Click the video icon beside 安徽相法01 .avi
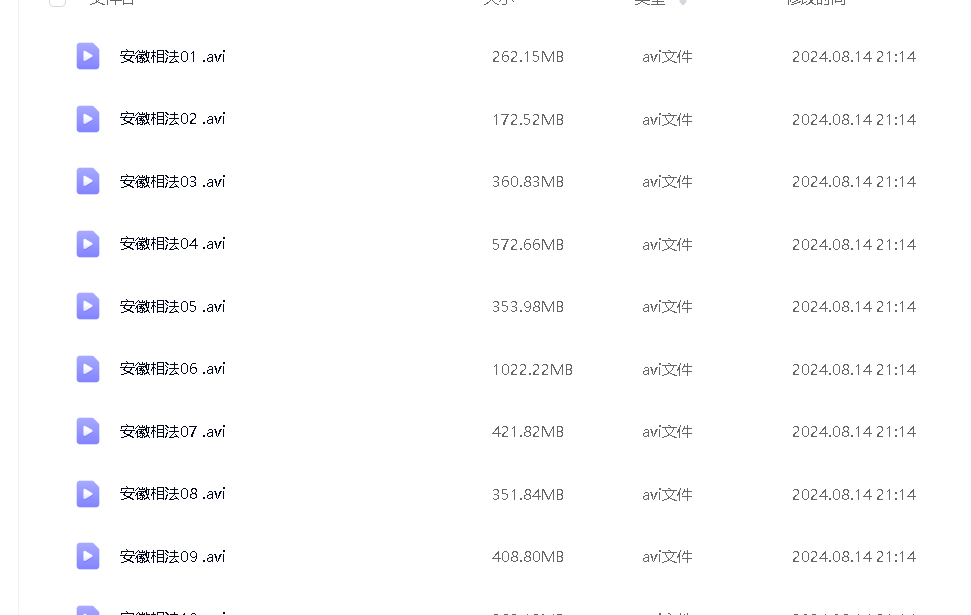The width and height of the screenshot is (971, 615). click(88, 56)
